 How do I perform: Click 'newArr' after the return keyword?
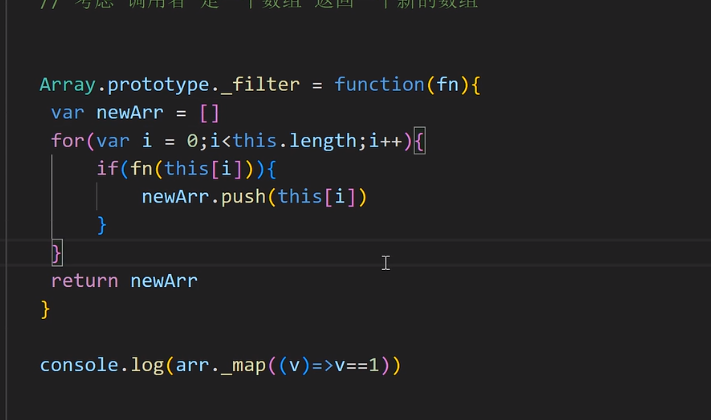click(164, 281)
